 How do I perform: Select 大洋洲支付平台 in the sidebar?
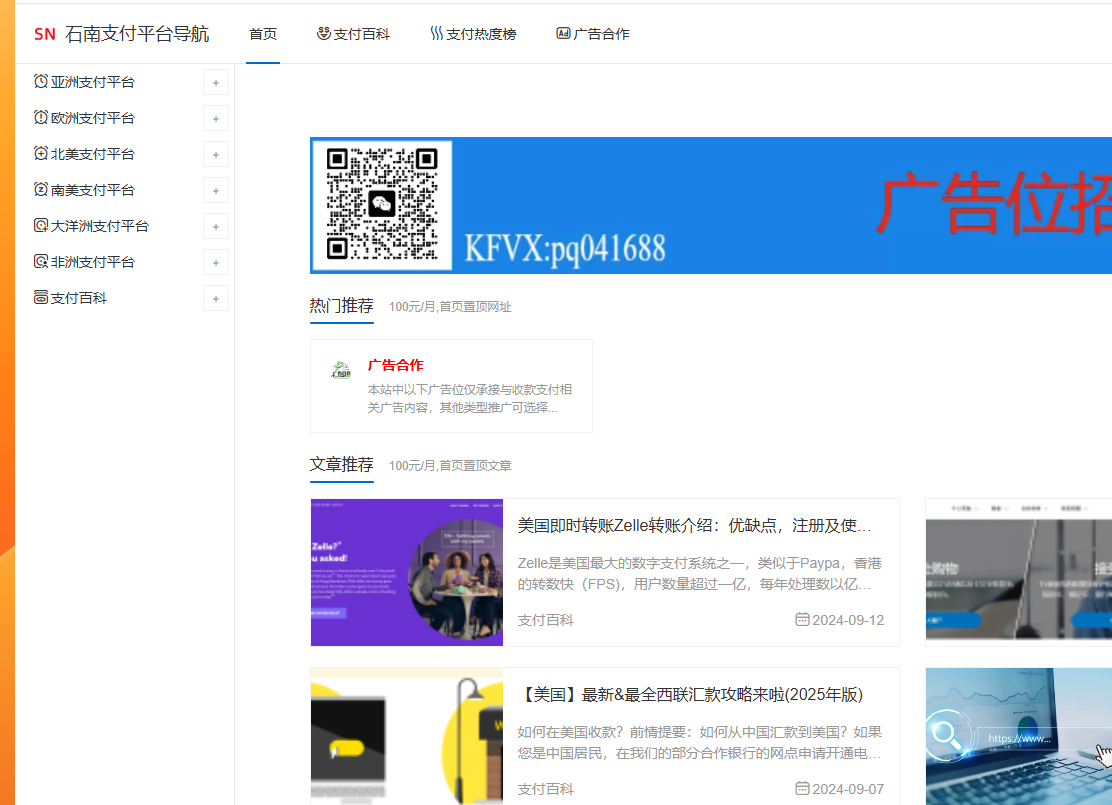(100, 226)
